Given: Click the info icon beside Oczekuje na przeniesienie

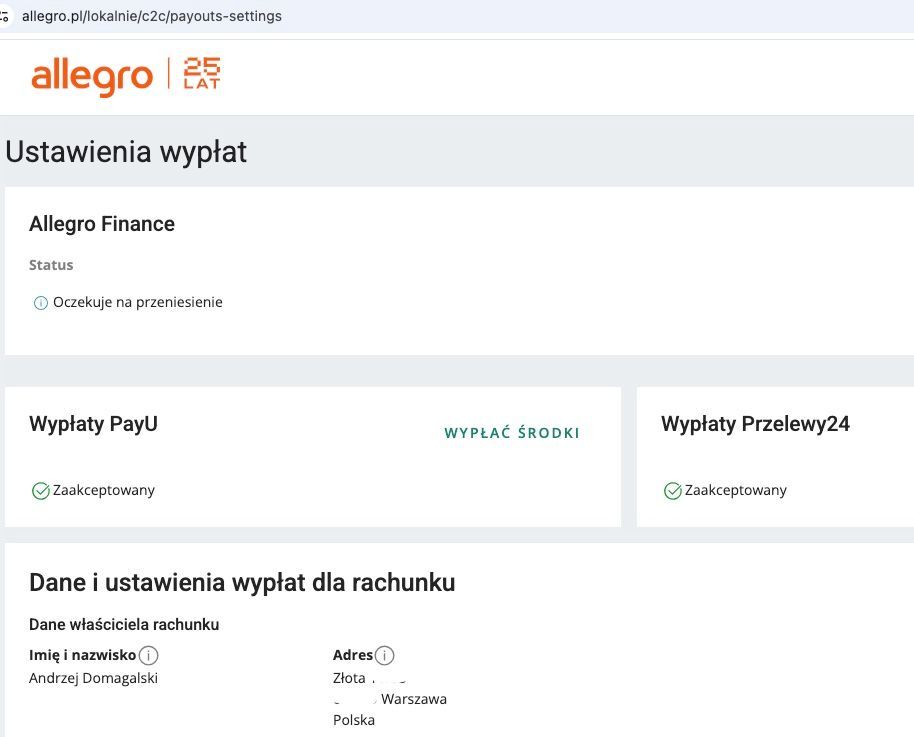Looking at the screenshot, I should [x=41, y=303].
